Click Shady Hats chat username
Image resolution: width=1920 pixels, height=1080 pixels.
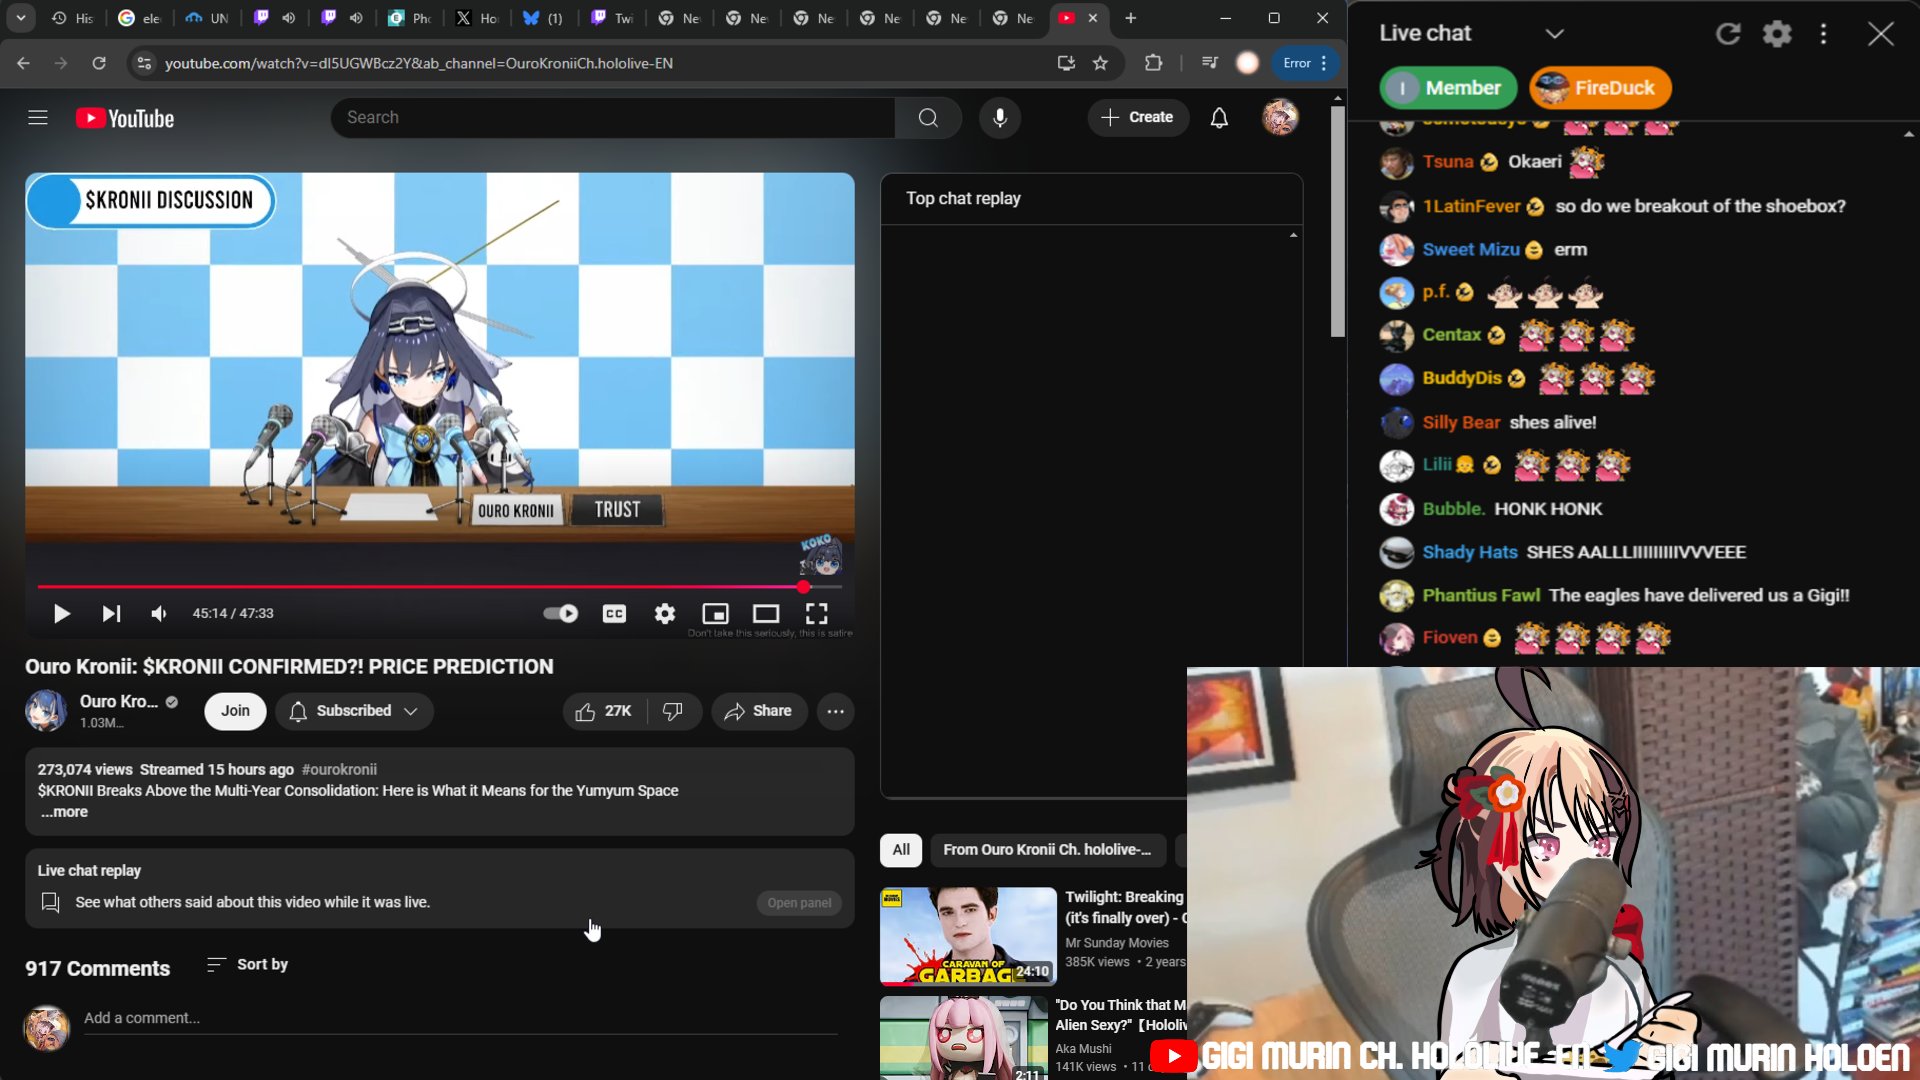click(1469, 552)
